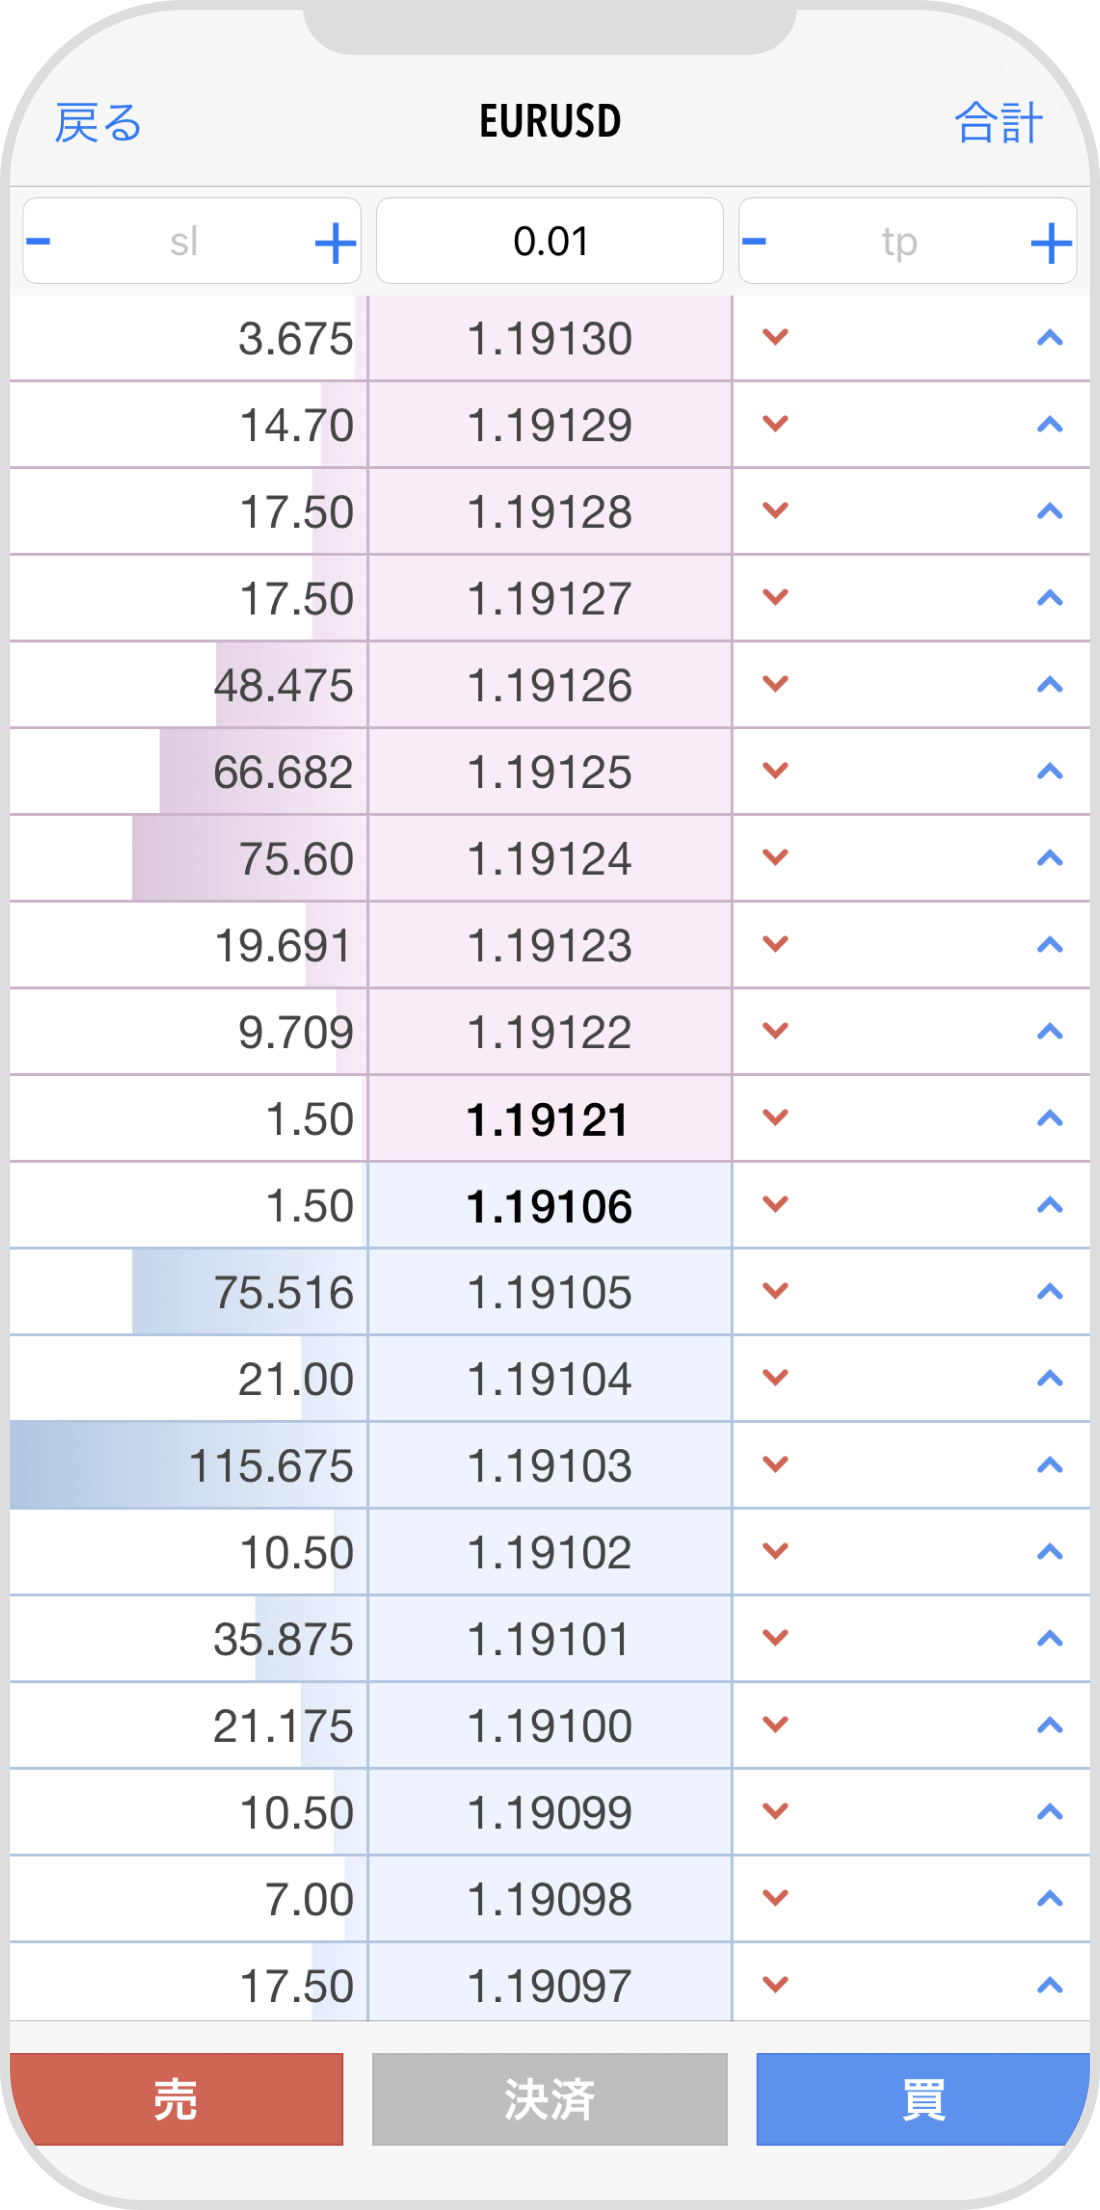Viewport: 1100px width, 2210px height.
Task: Tap the blue up arrow at 1.19129
Action: coord(1049,425)
